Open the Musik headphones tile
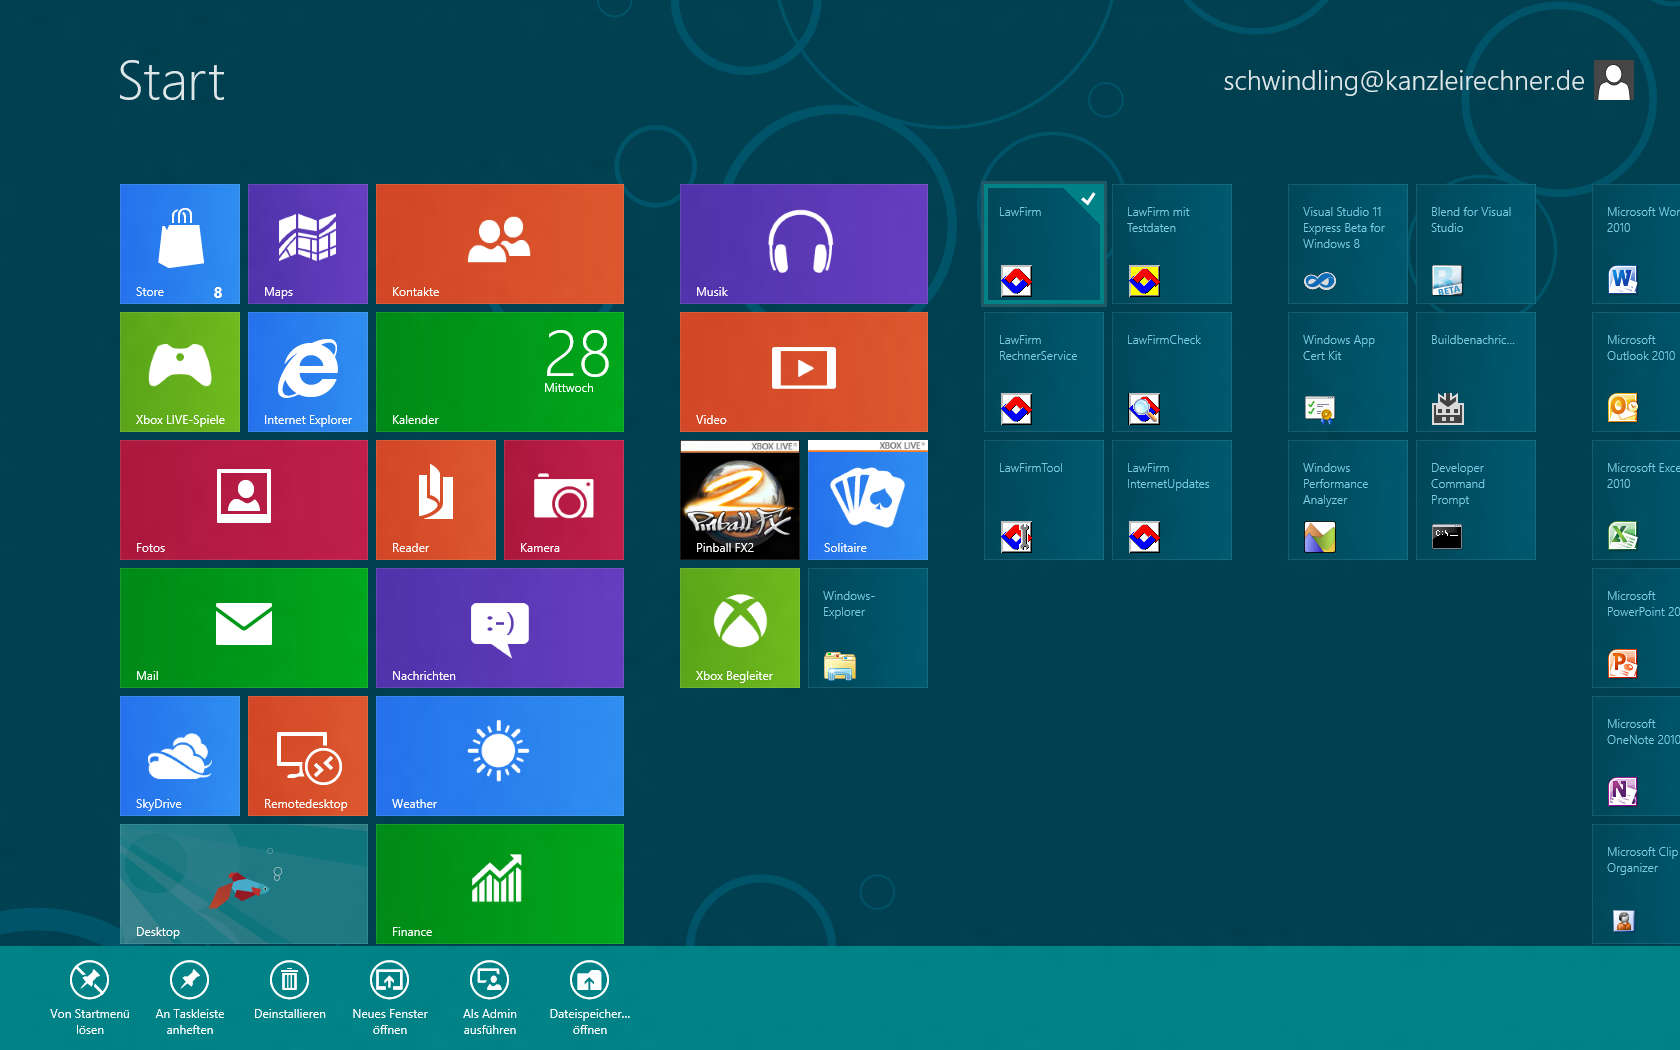This screenshot has height=1050, width=1680. coord(803,243)
